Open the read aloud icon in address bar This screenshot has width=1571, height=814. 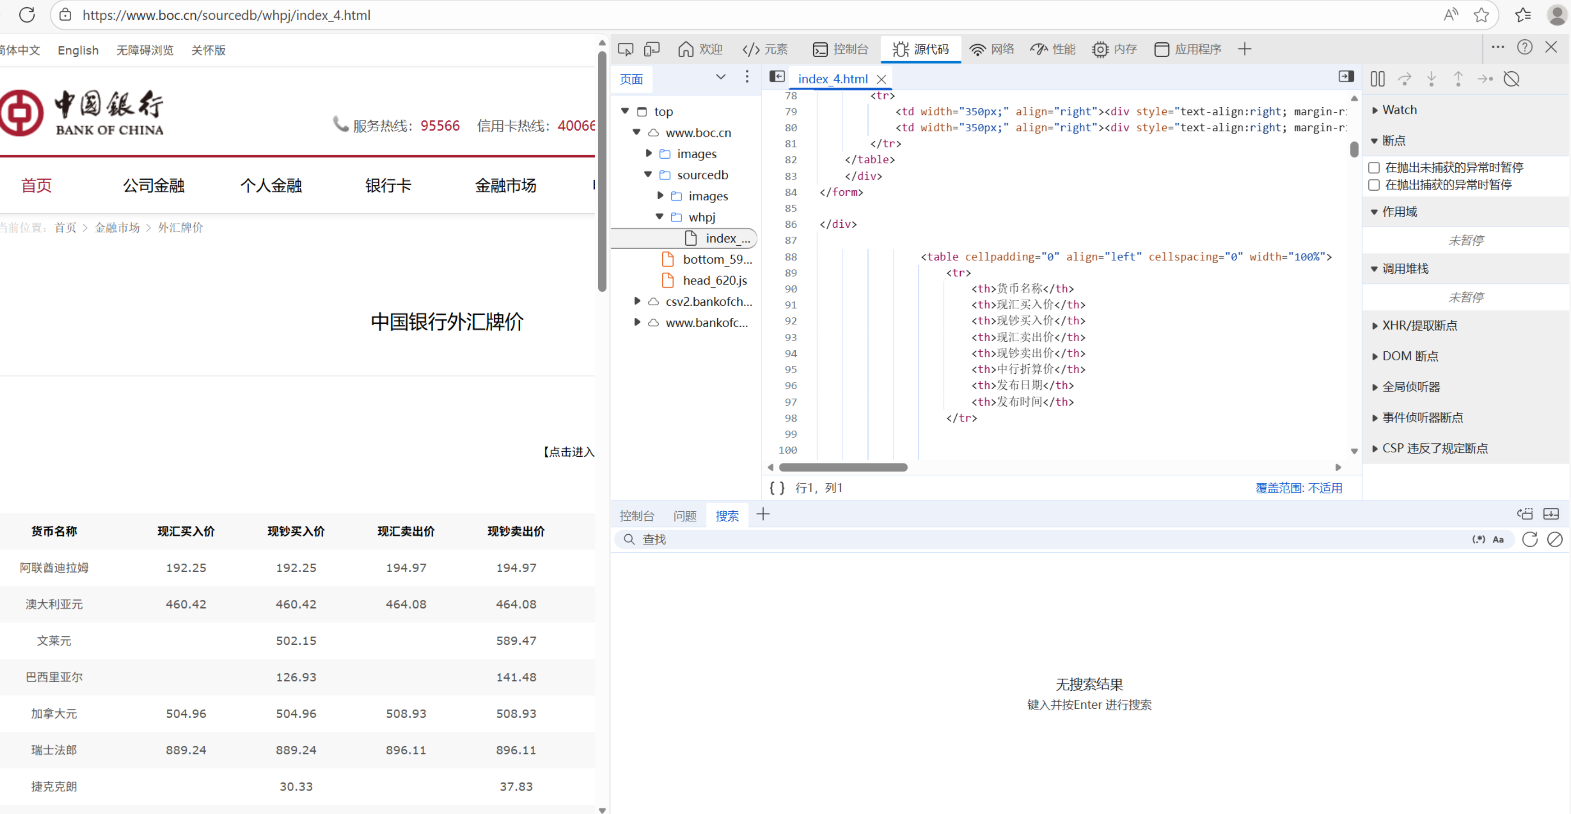[1451, 15]
